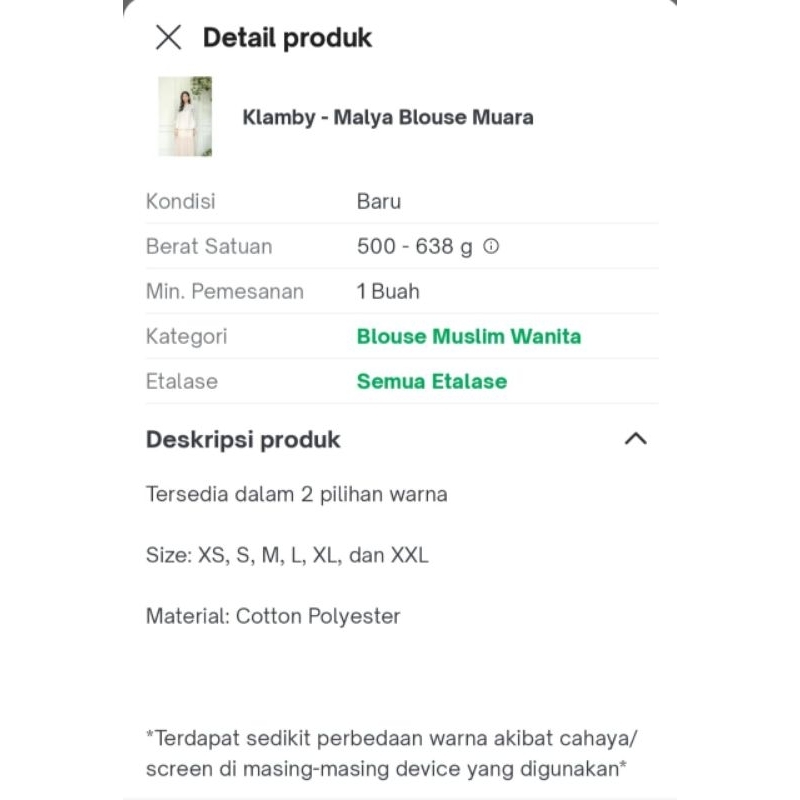This screenshot has height=800, width=800.
Task: Click the Min. Pemesanan label
Action: coord(225,291)
